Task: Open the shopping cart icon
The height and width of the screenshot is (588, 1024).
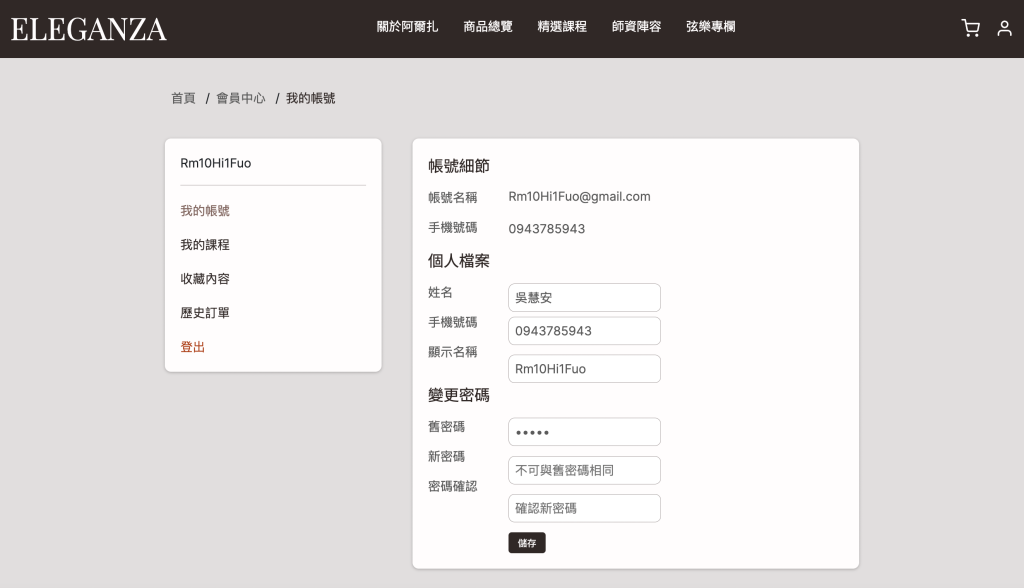Action: click(x=970, y=28)
